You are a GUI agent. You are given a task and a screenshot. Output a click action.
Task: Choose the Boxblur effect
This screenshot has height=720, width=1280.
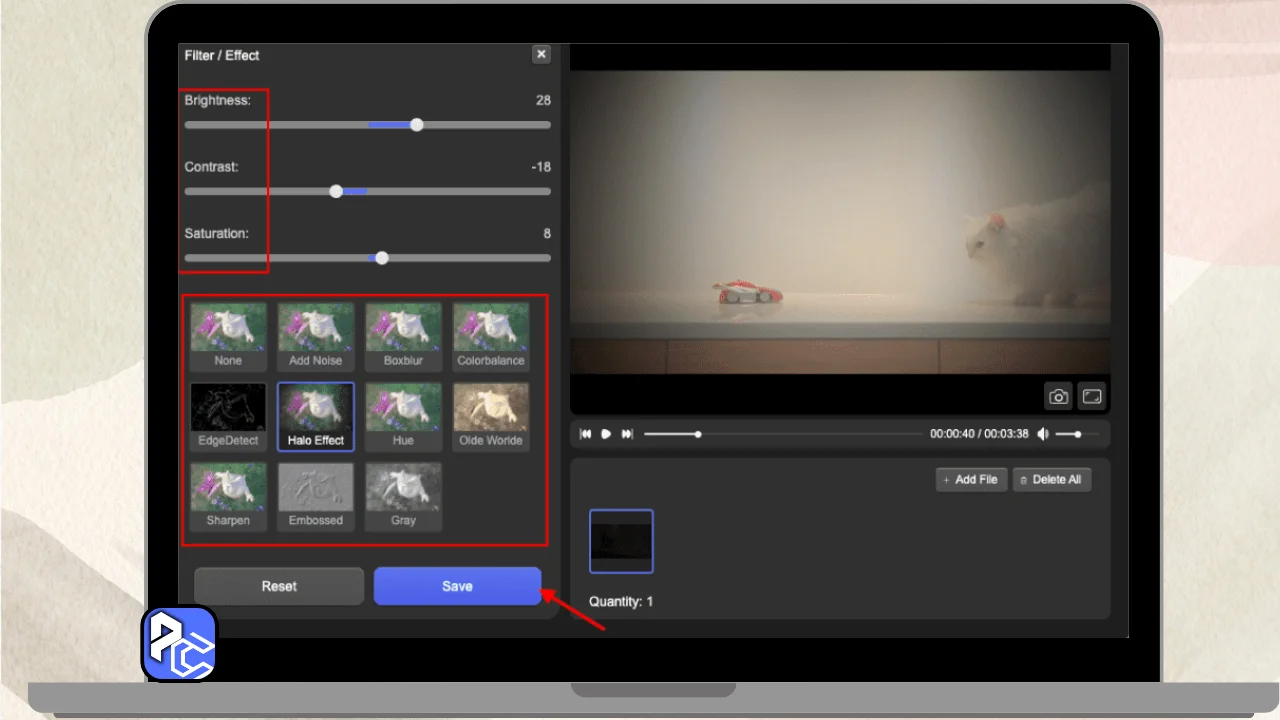point(403,334)
